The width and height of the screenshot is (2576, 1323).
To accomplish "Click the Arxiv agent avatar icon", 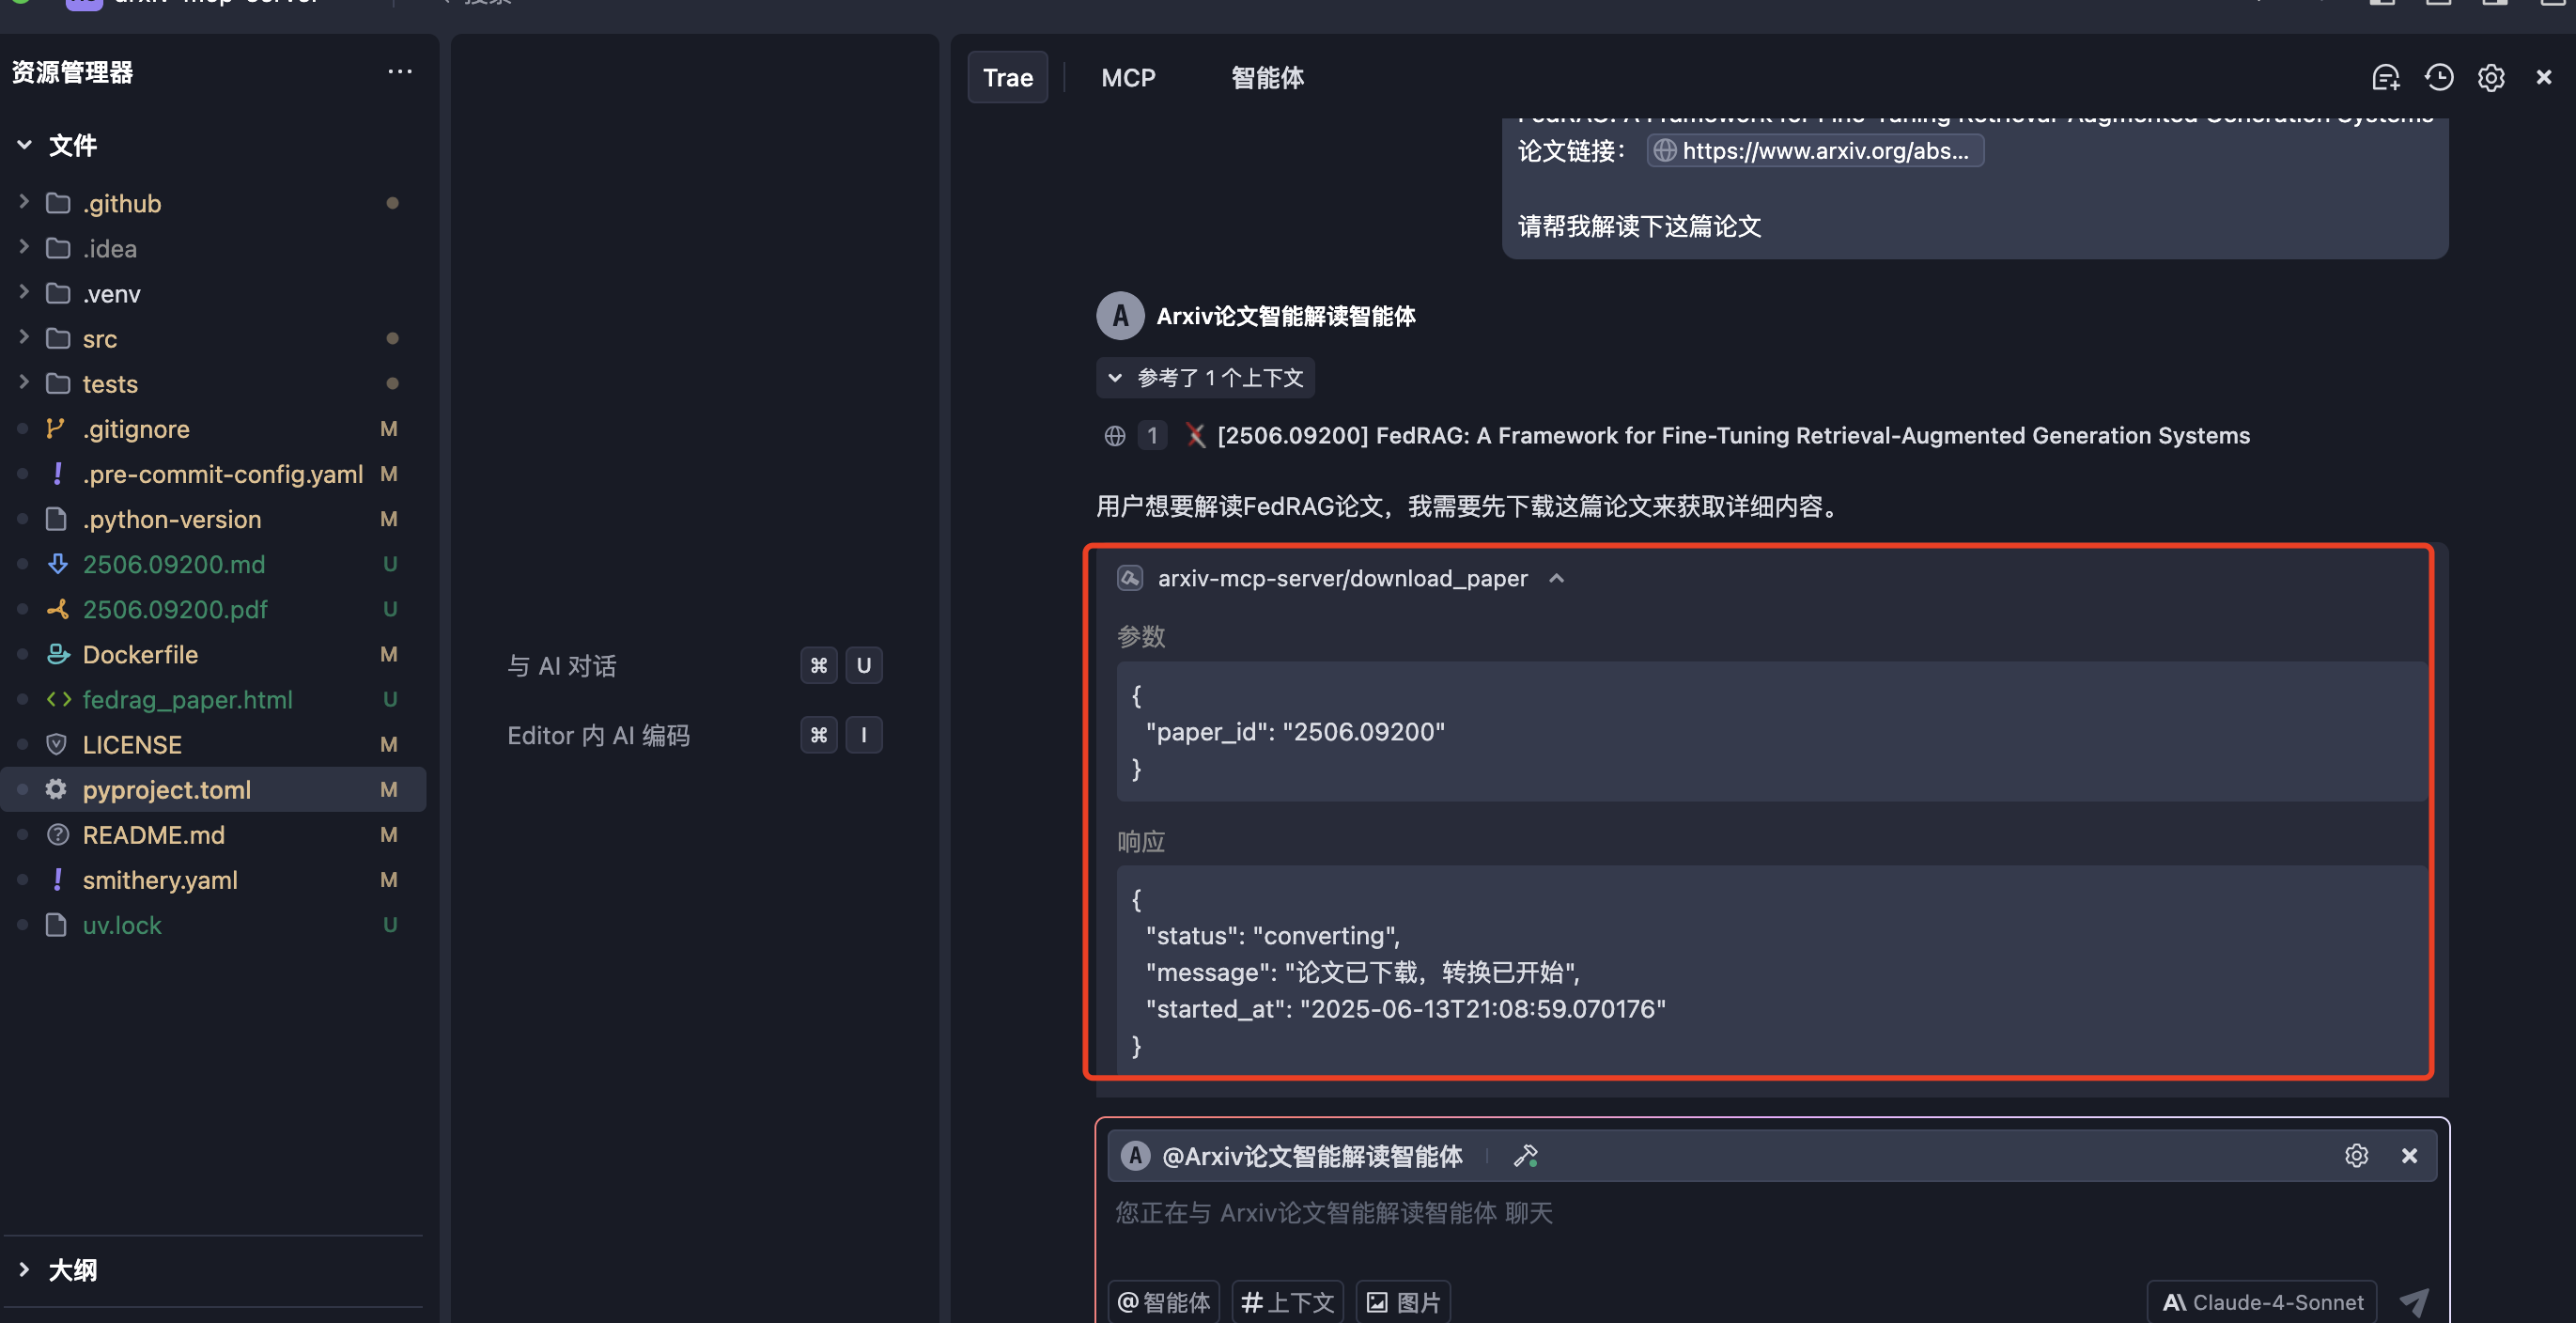I will 1120,316.
